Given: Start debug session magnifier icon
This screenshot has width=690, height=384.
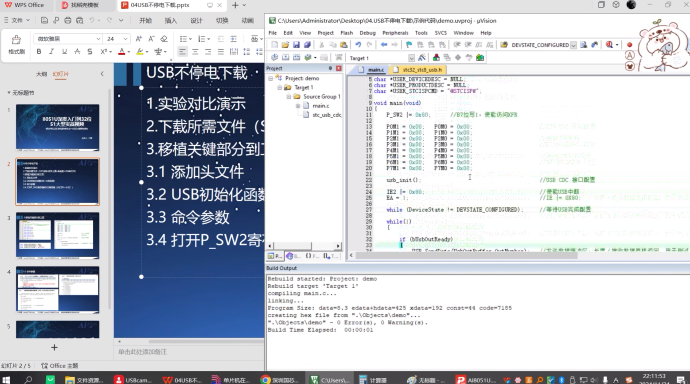Looking at the screenshot, I should pyautogui.click(x=609, y=45).
